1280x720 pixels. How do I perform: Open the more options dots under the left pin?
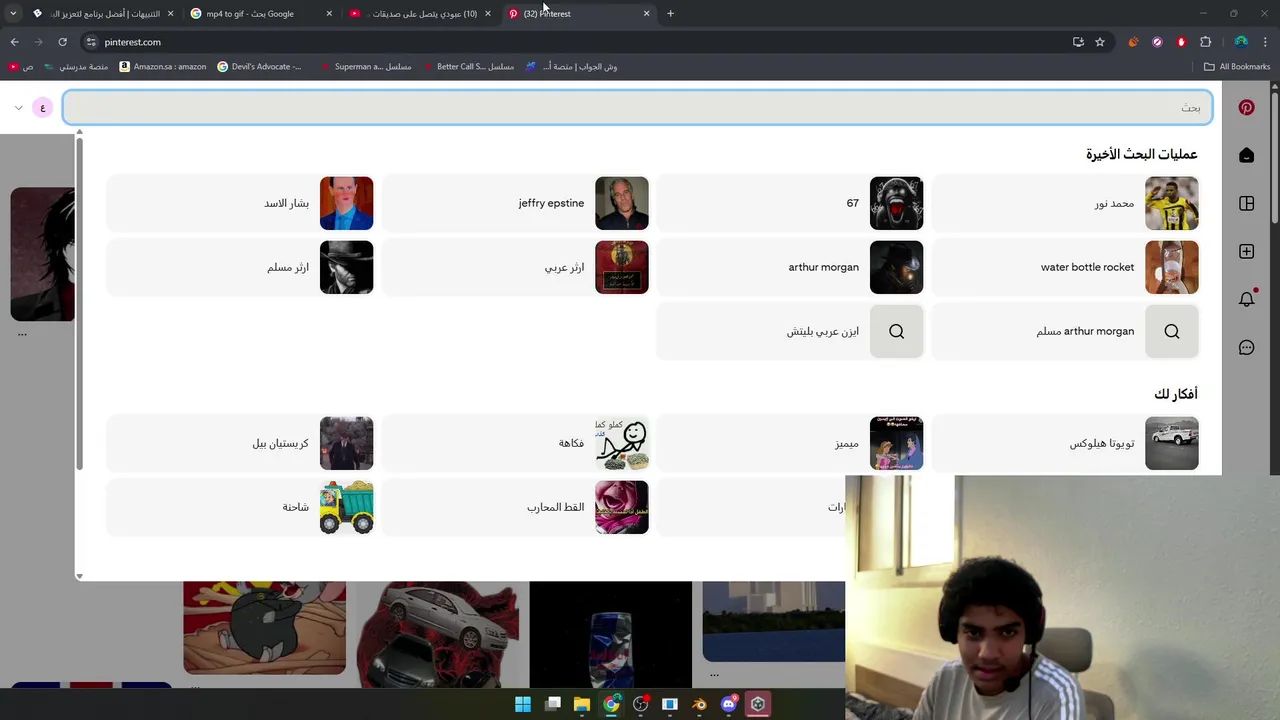tap(22, 335)
